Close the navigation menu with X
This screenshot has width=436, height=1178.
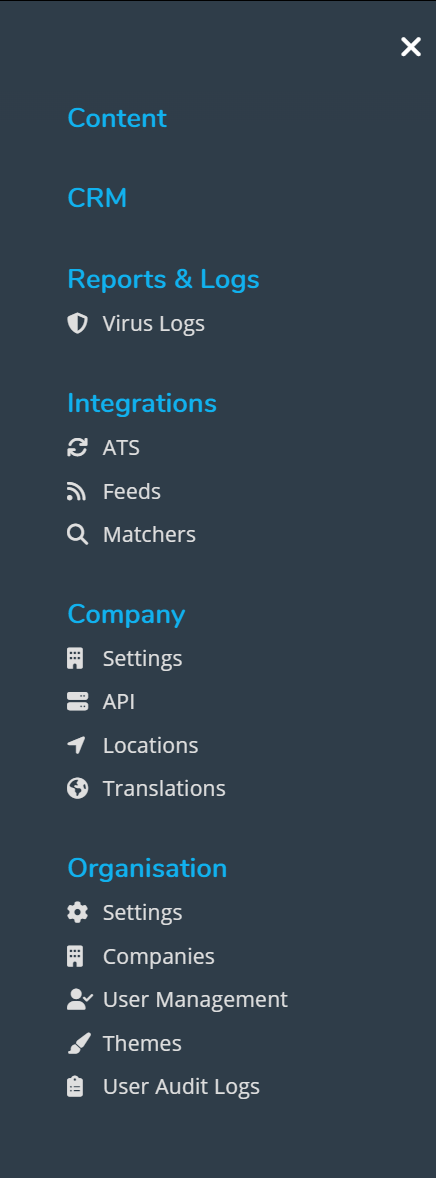[x=410, y=47]
